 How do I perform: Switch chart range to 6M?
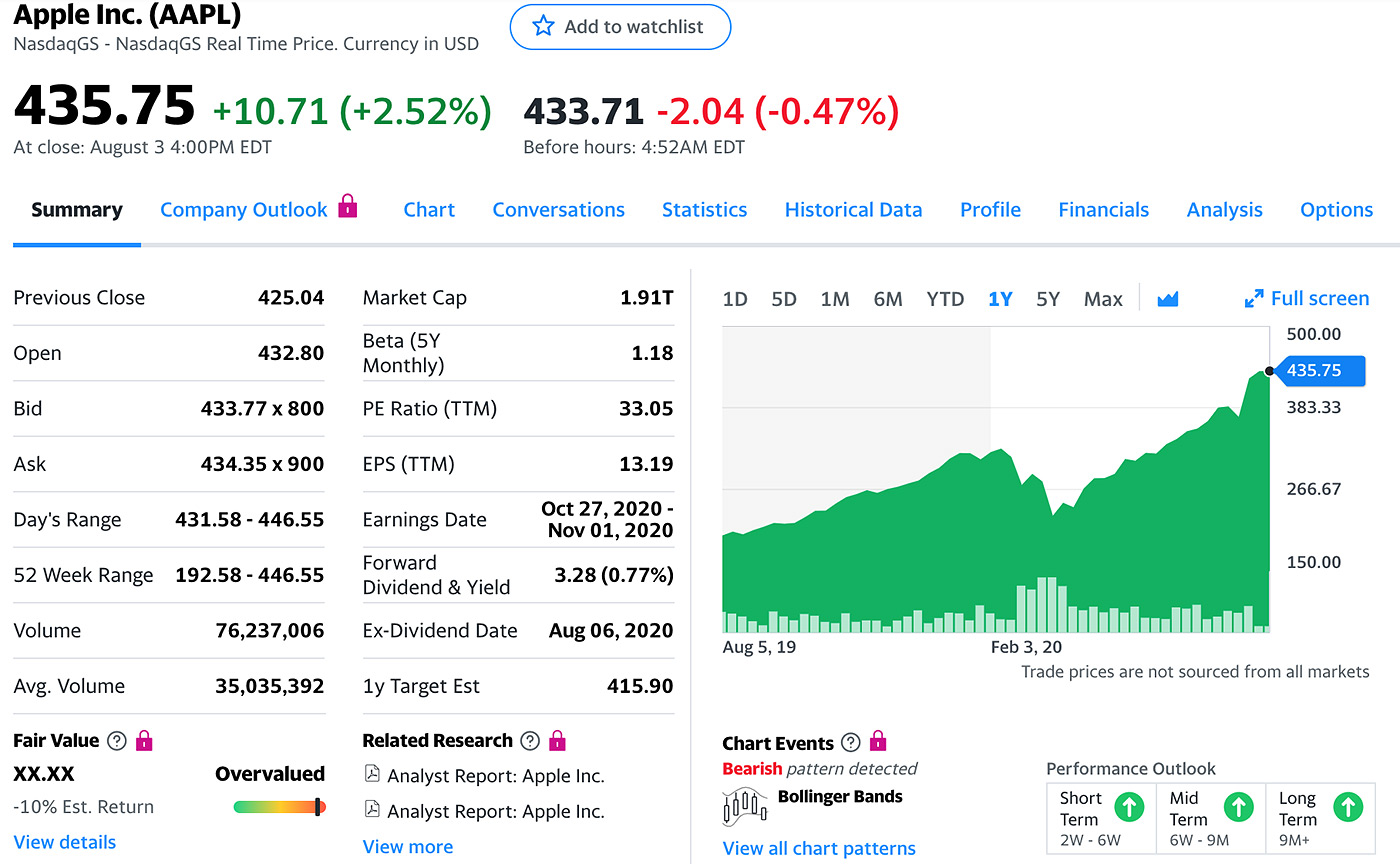(x=887, y=299)
